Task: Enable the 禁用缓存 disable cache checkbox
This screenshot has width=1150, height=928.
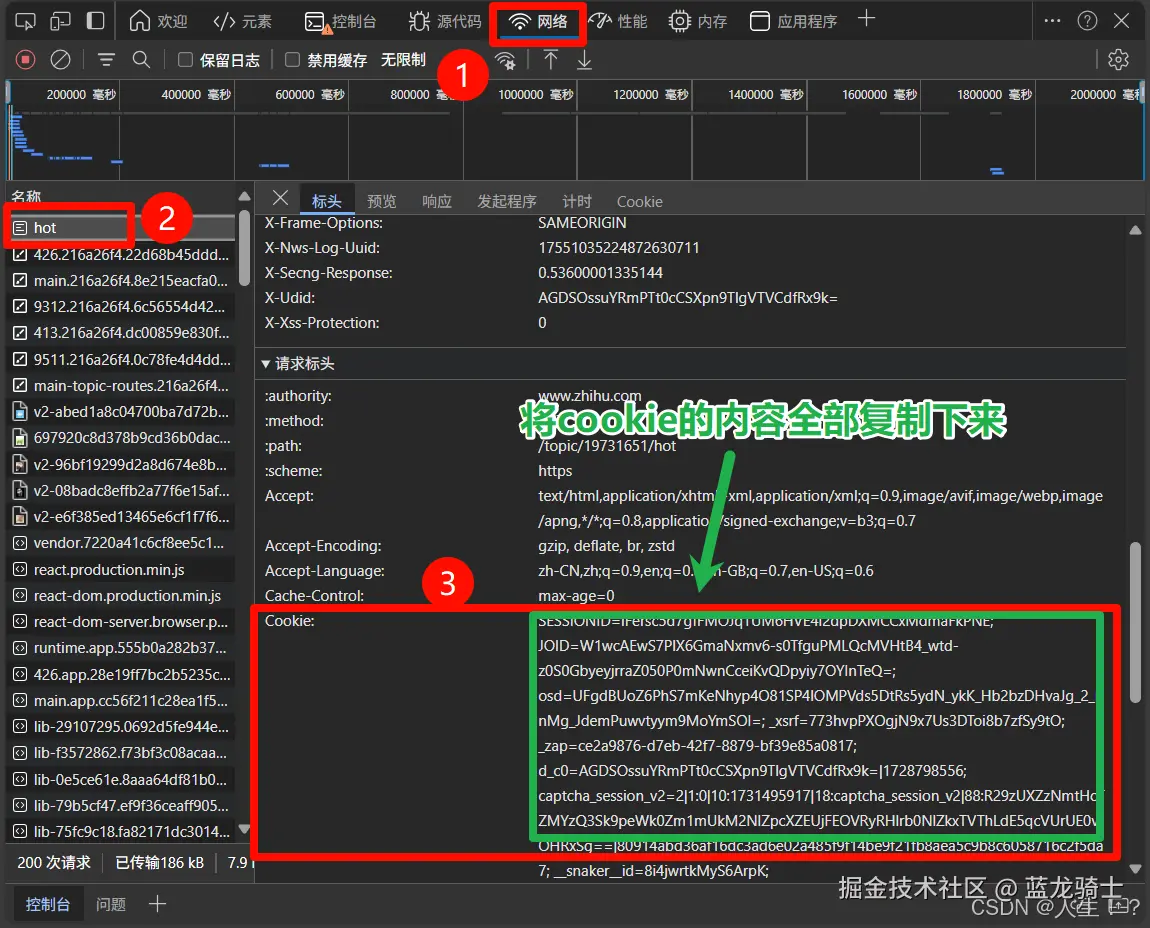Action: coord(293,59)
